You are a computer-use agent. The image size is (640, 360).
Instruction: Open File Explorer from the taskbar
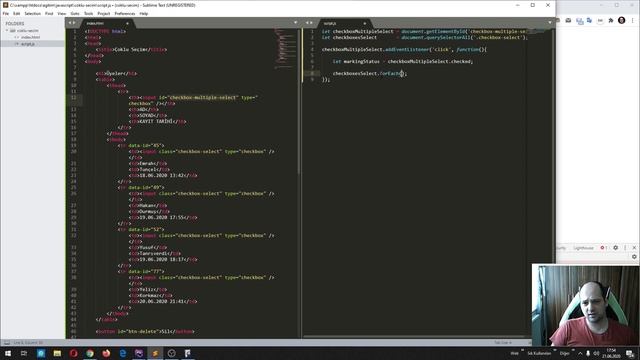coord(57,353)
